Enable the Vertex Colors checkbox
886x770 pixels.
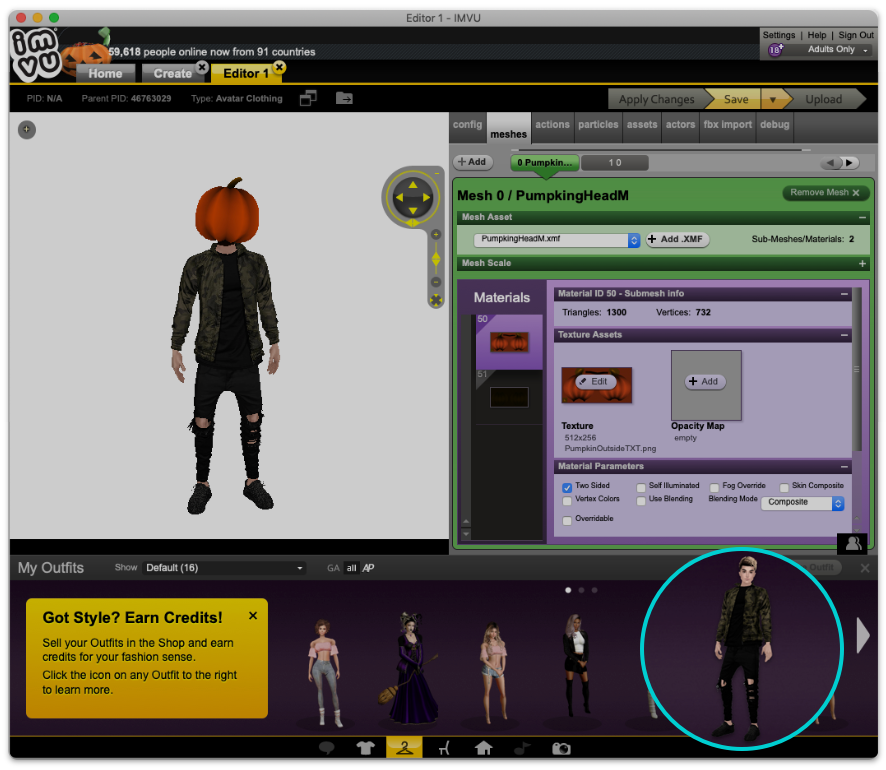point(567,501)
